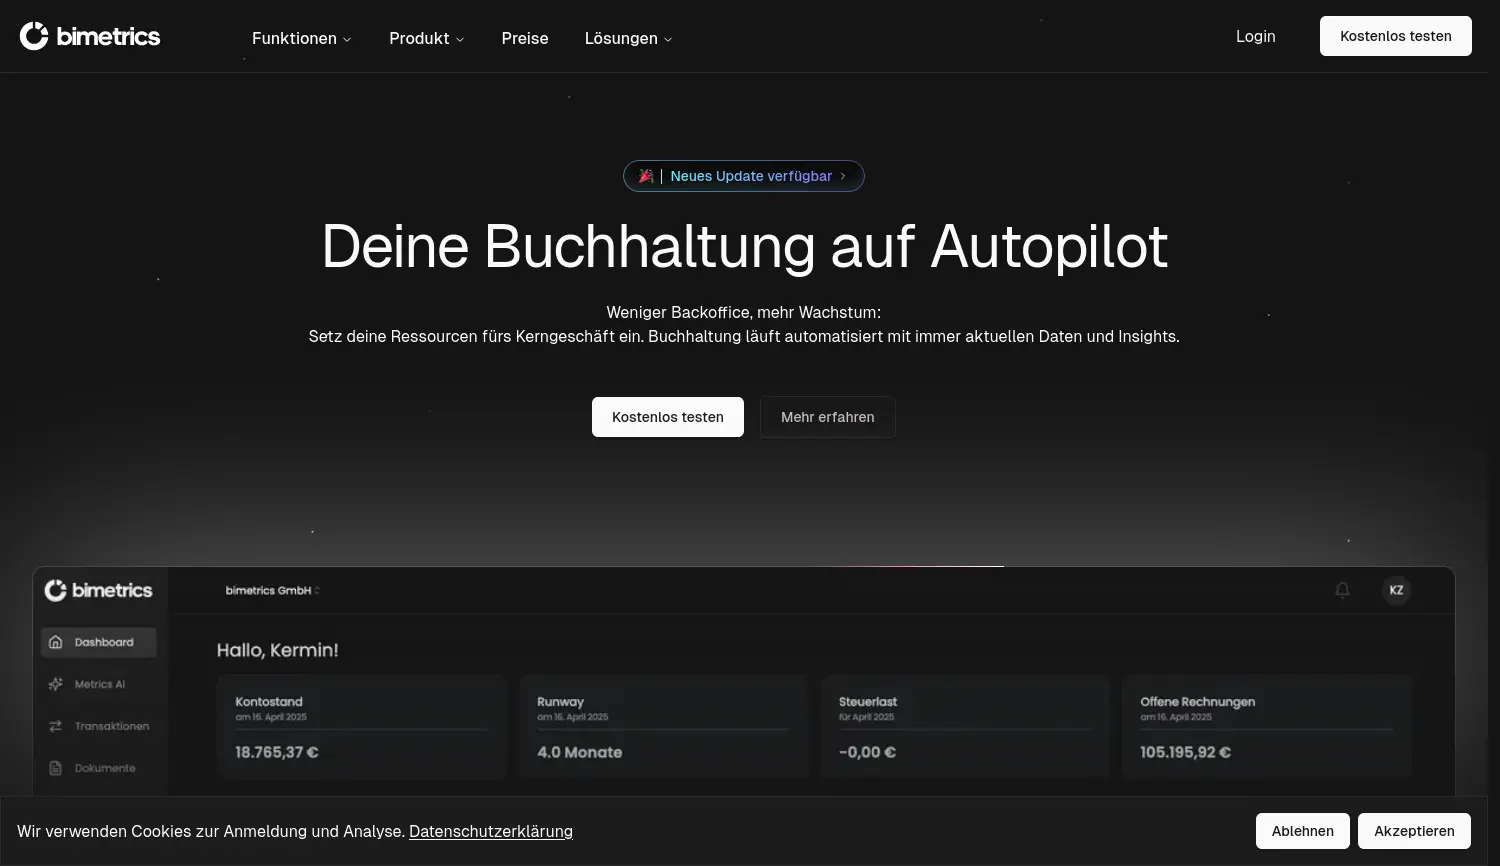1500x866 pixels.
Task: Select the Dashboard home icon in sidebar
Action: pyautogui.click(x=56, y=642)
